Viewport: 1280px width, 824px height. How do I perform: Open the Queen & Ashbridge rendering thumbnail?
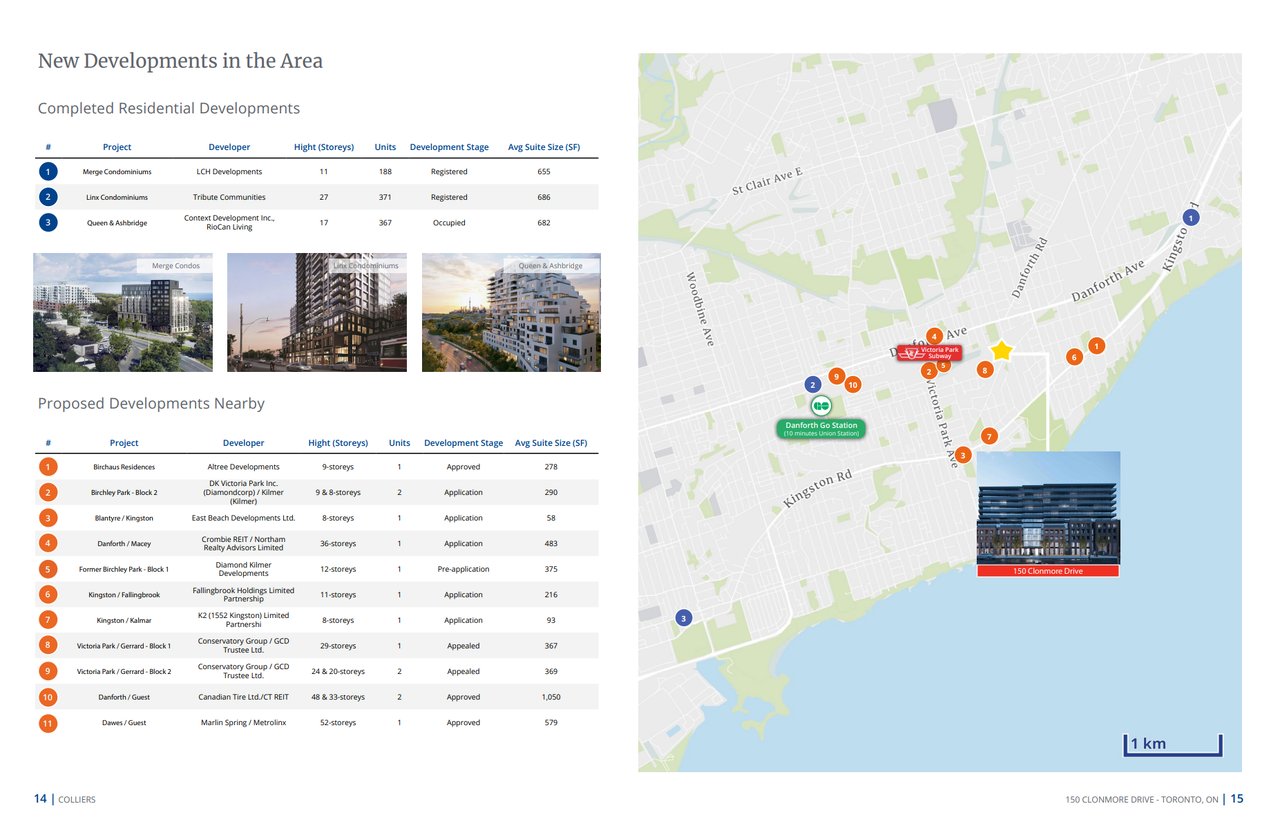[x=511, y=313]
